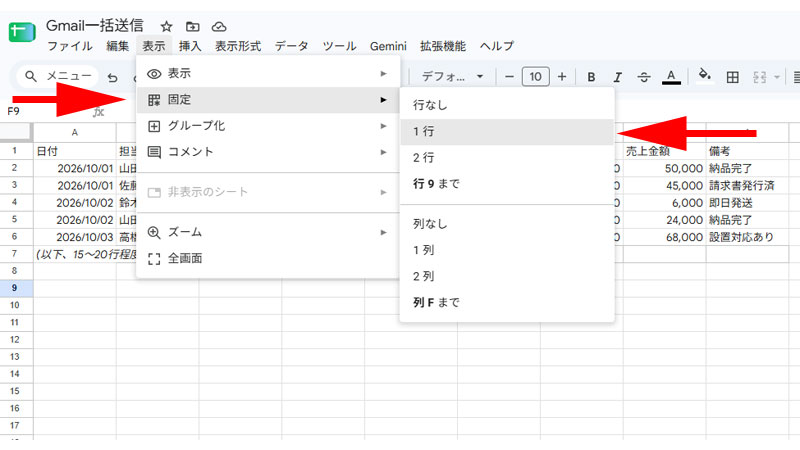Open the 編集 menu
Viewport: 800px width, 450px height.
pyautogui.click(x=117, y=46)
